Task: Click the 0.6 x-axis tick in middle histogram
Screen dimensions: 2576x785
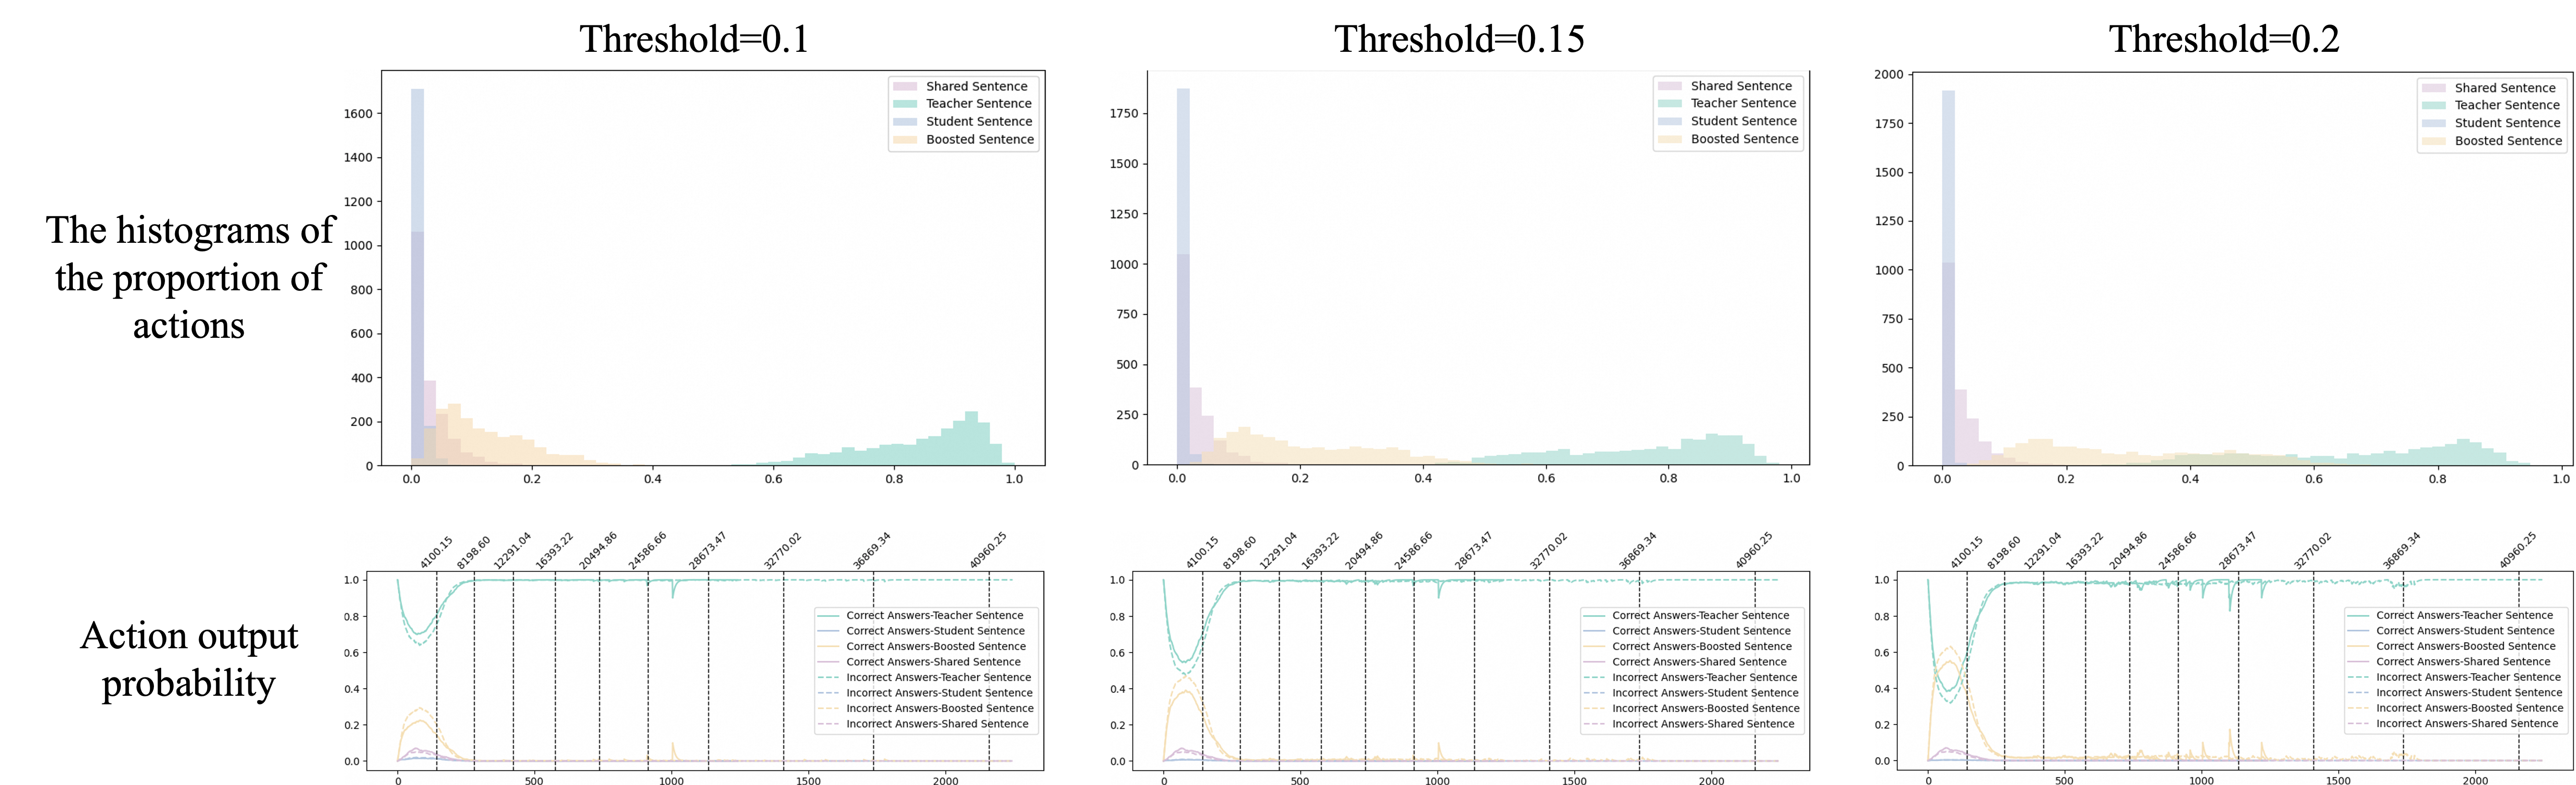Action: (1546, 478)
